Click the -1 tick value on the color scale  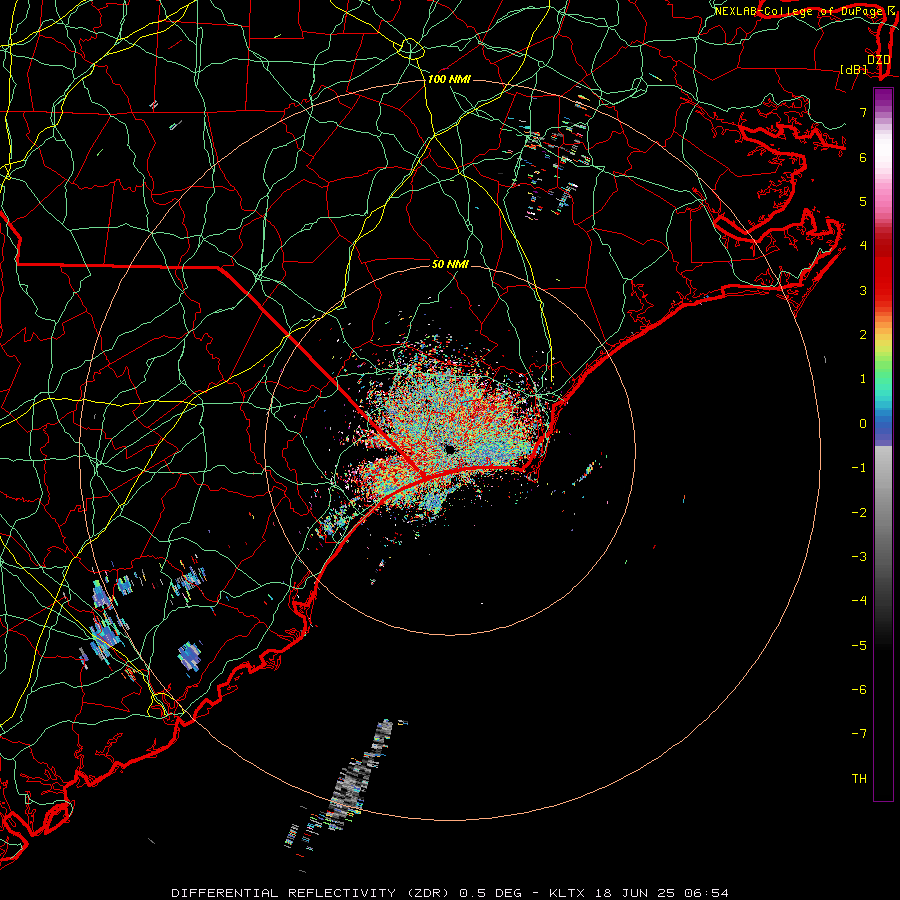859,468
